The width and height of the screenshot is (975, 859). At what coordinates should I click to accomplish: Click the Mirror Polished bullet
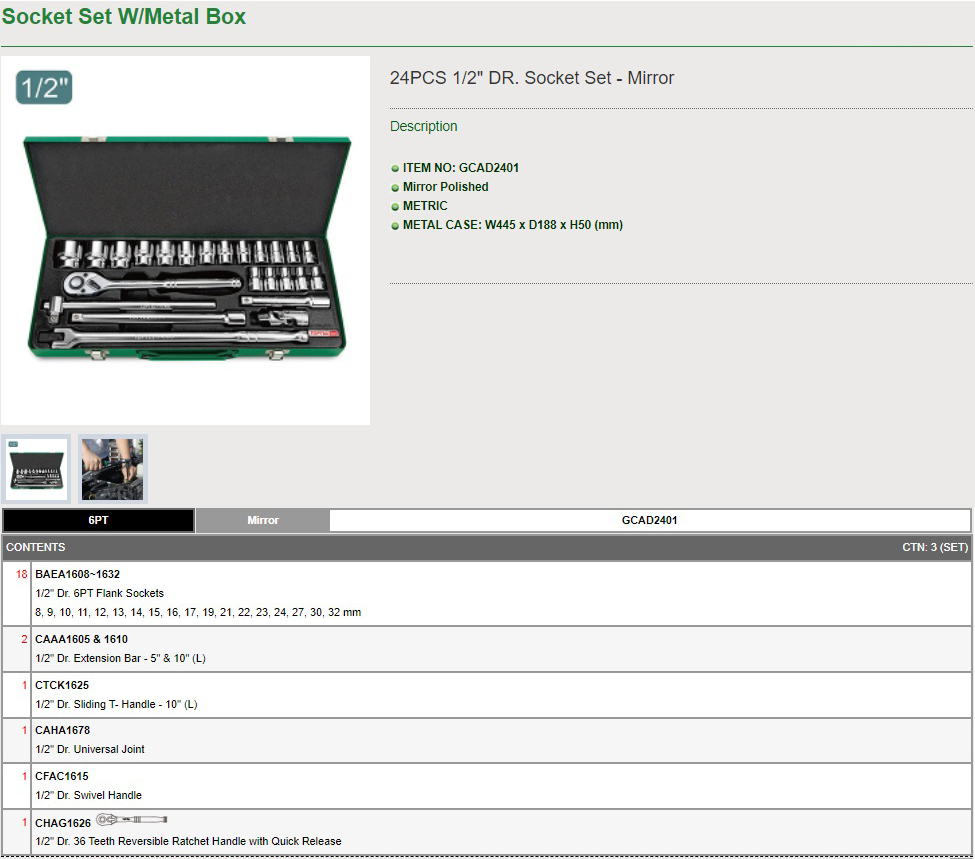pyautogui.click(x=445, y=187)
